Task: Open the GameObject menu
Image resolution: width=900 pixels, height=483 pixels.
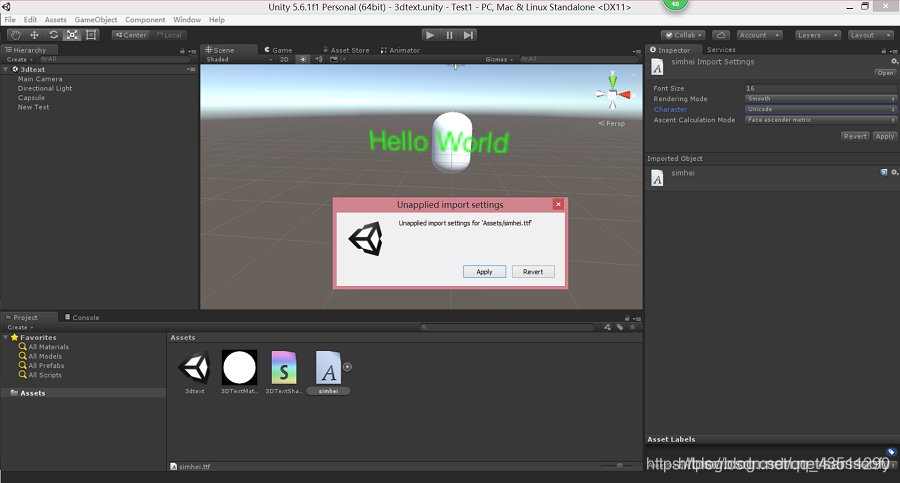Action: (x=96, y=20)
